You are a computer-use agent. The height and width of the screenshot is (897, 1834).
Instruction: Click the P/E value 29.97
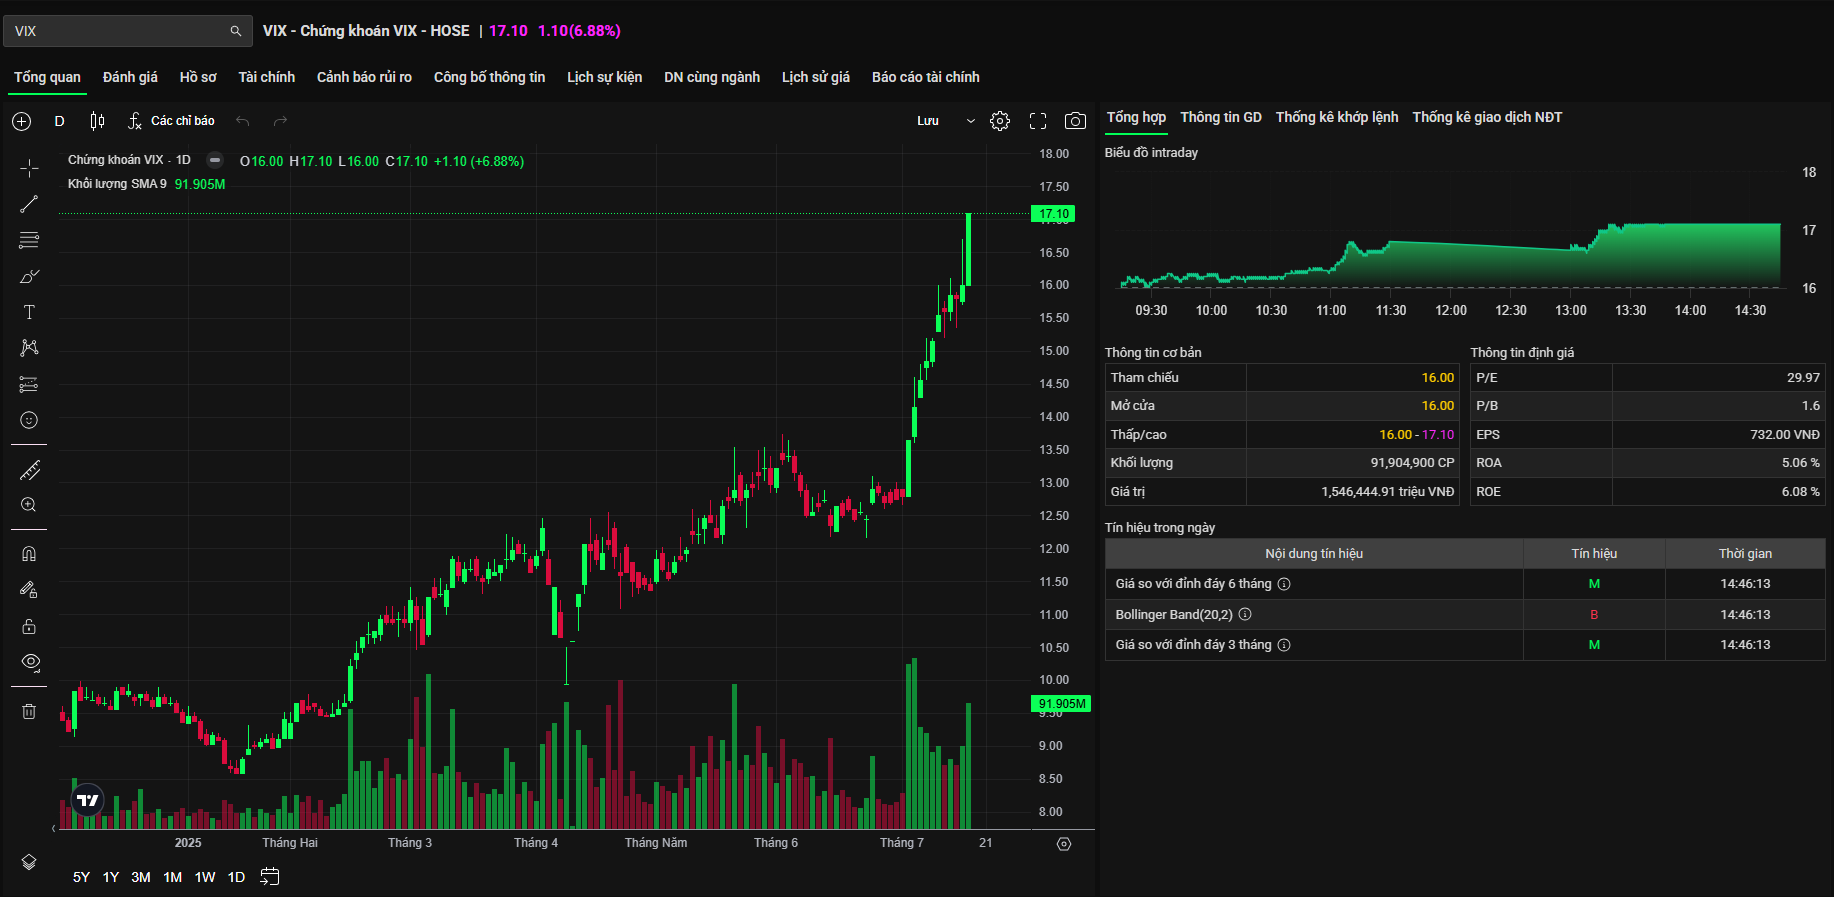pyautogui.click(x=1803, y=378)
